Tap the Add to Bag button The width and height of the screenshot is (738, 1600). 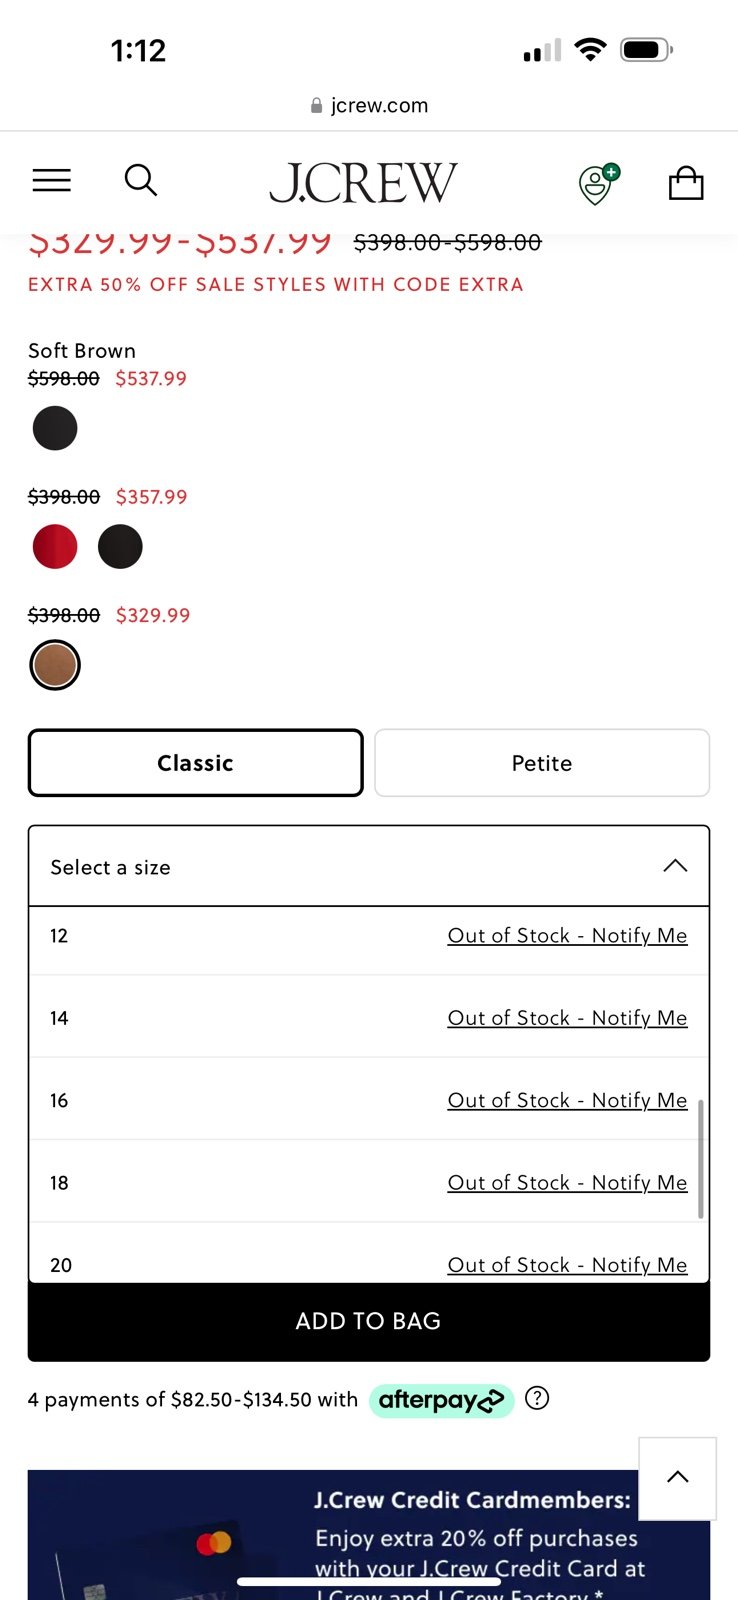(369, 1321)
